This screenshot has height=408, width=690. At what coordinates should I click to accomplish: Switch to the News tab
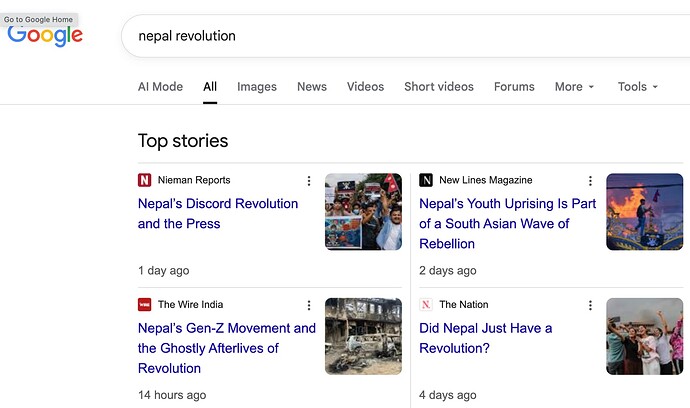click(312, 87)
